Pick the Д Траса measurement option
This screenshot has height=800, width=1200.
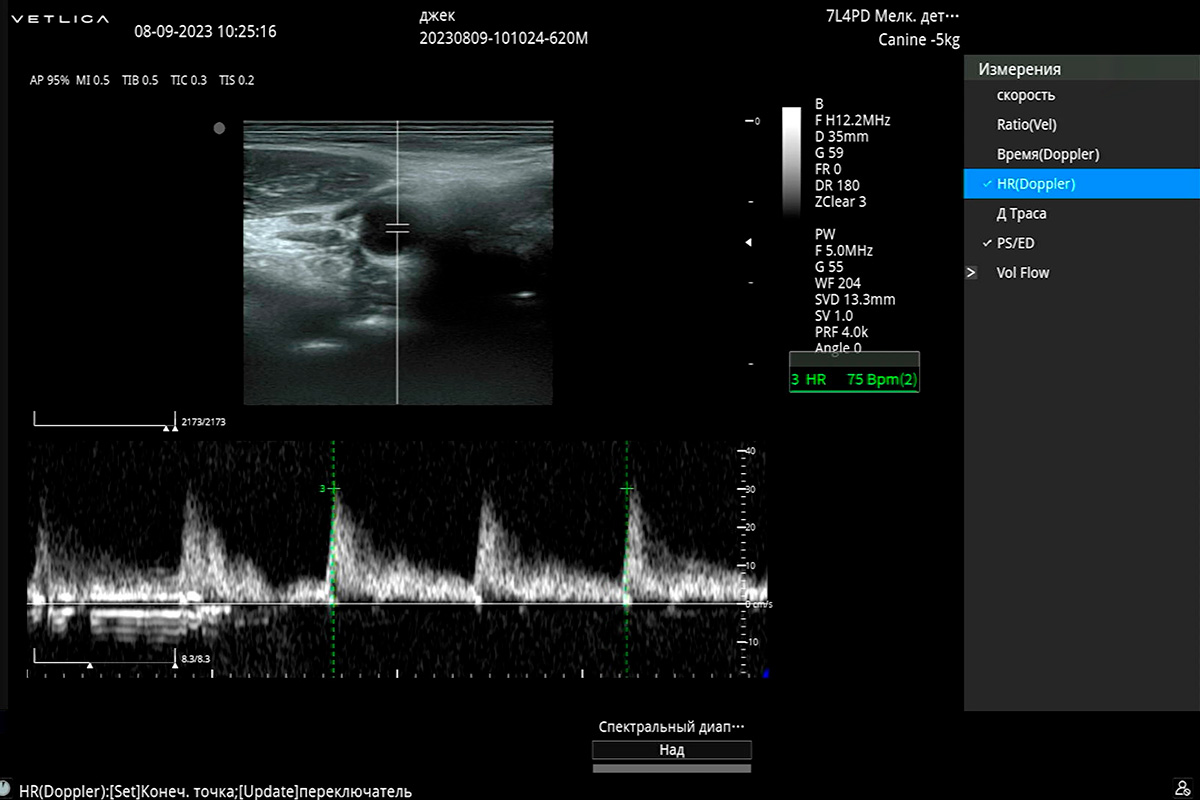(x=1021, y=214)
